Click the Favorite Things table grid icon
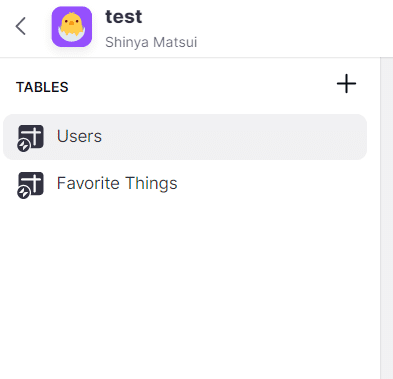This screenshot has height=379, width=393. [x=31, y=184]
